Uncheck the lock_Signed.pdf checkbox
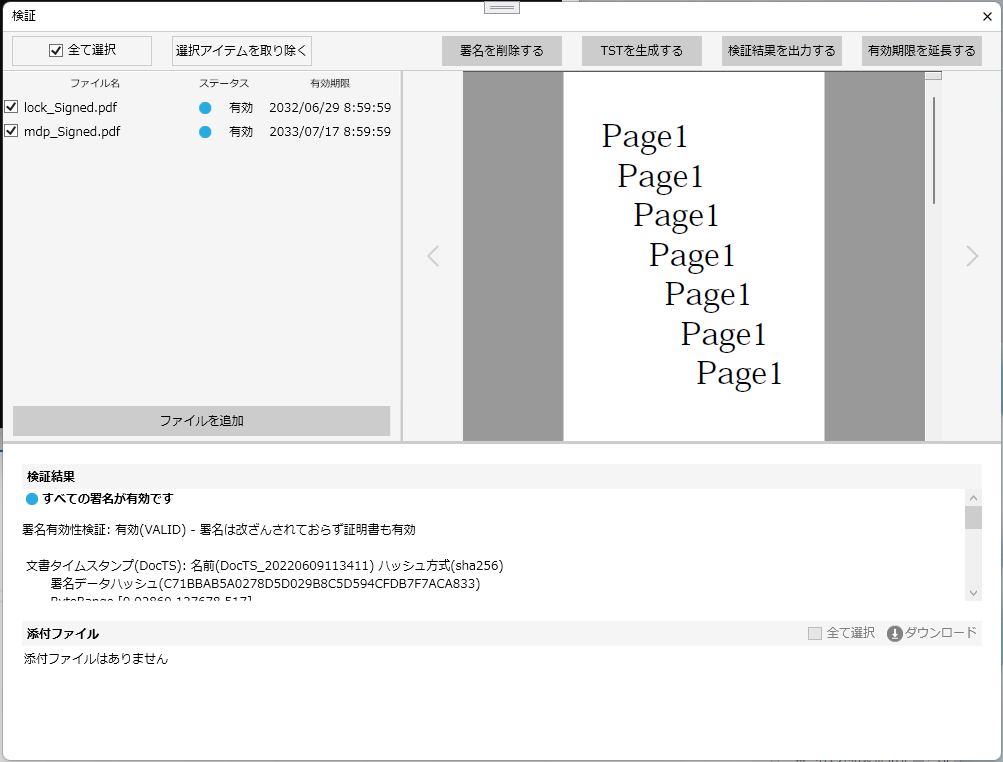This screenshot has height=762, width=1003. 11,107
